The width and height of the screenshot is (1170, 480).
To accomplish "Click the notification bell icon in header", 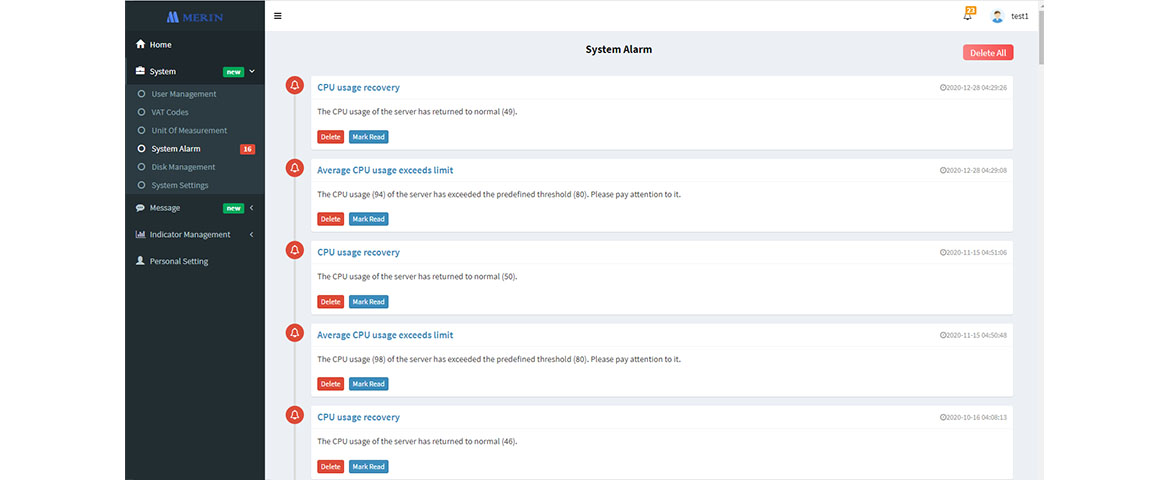I will [967, 16].
